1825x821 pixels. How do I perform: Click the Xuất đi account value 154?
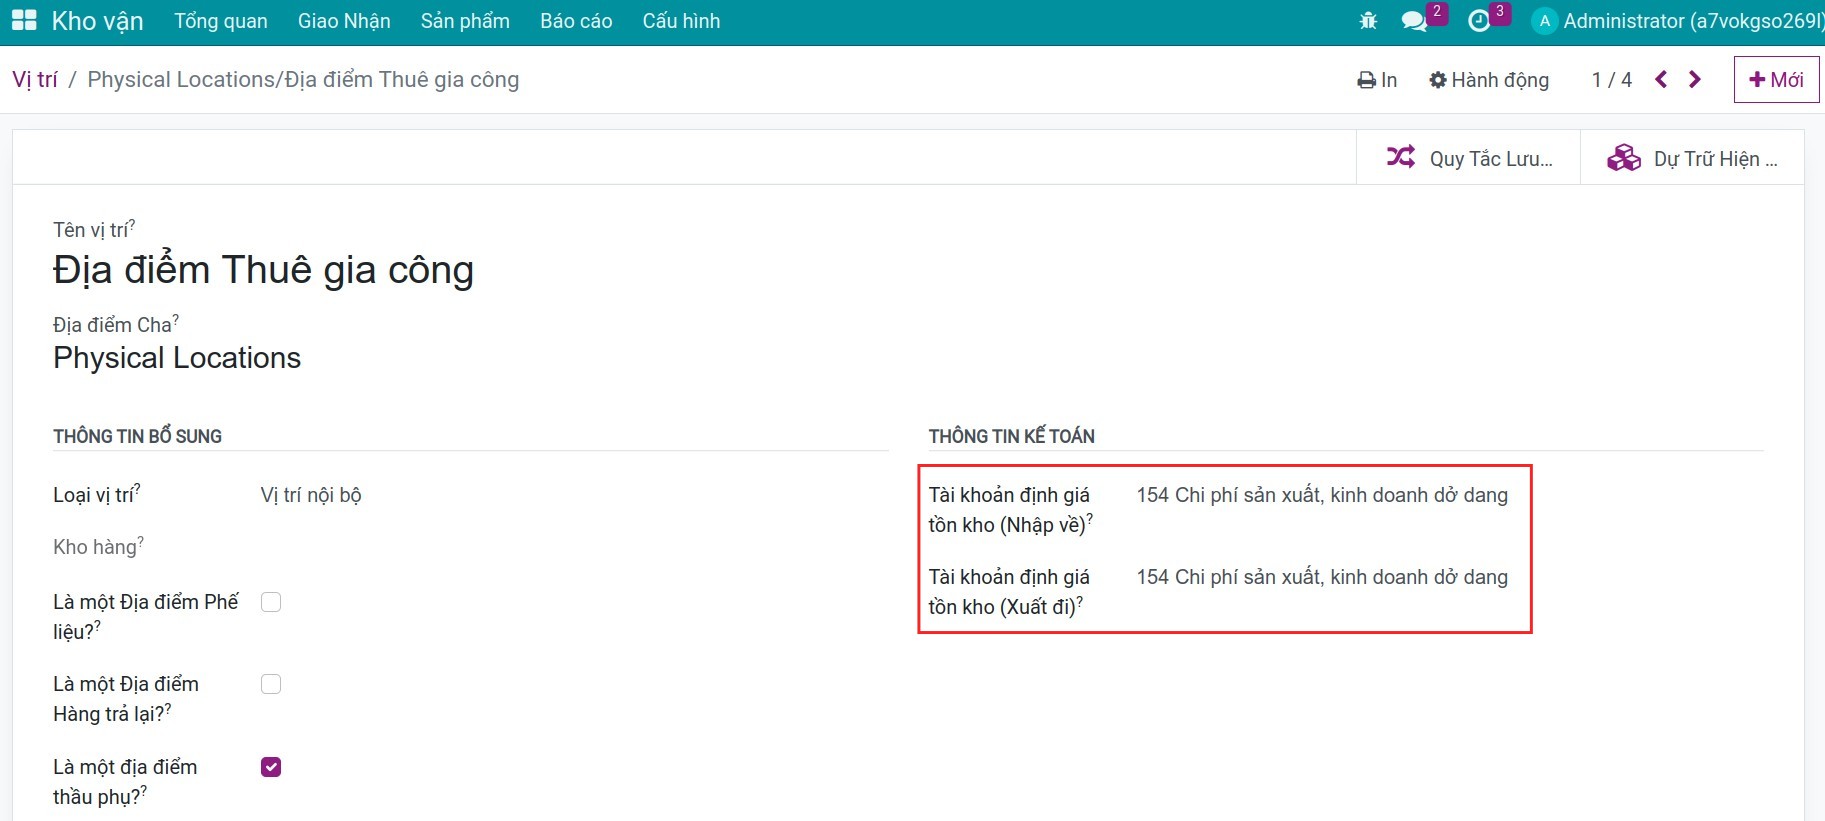pyautogui.click(x=1322, y=577)
